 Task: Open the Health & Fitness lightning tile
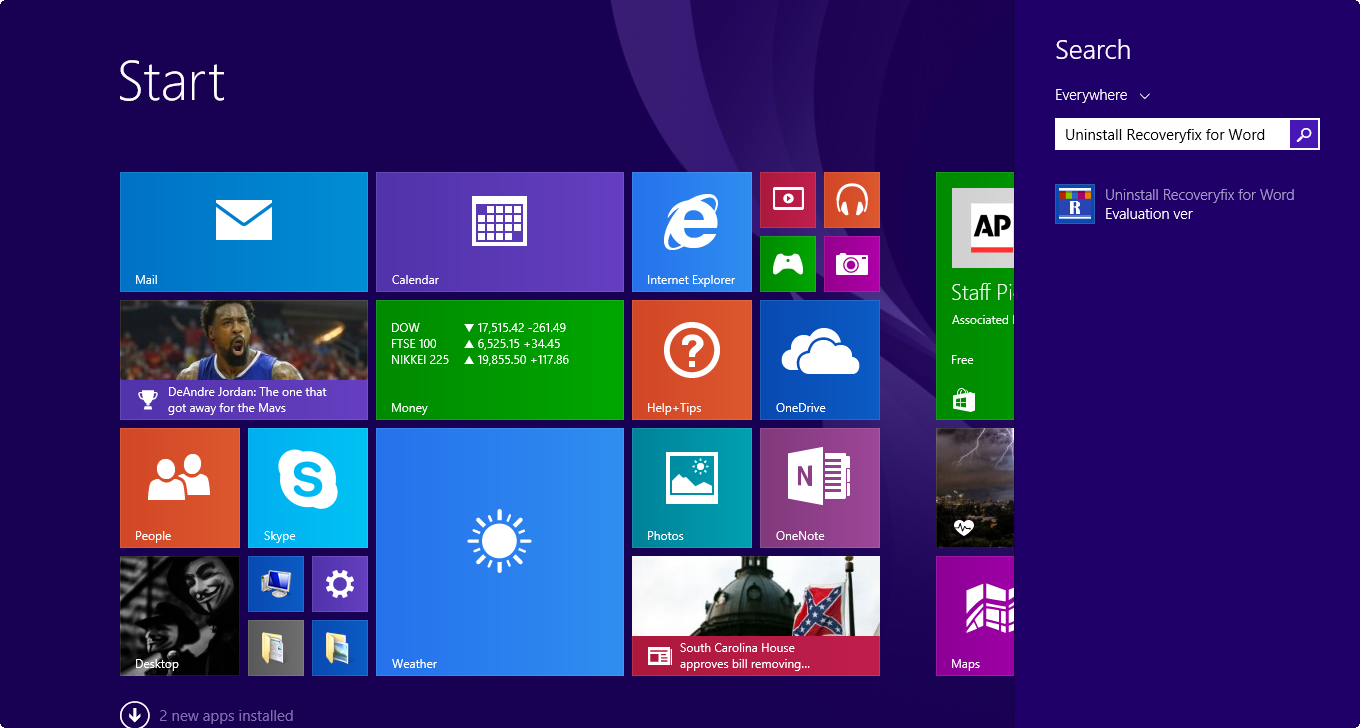click(x=975, y=488)
